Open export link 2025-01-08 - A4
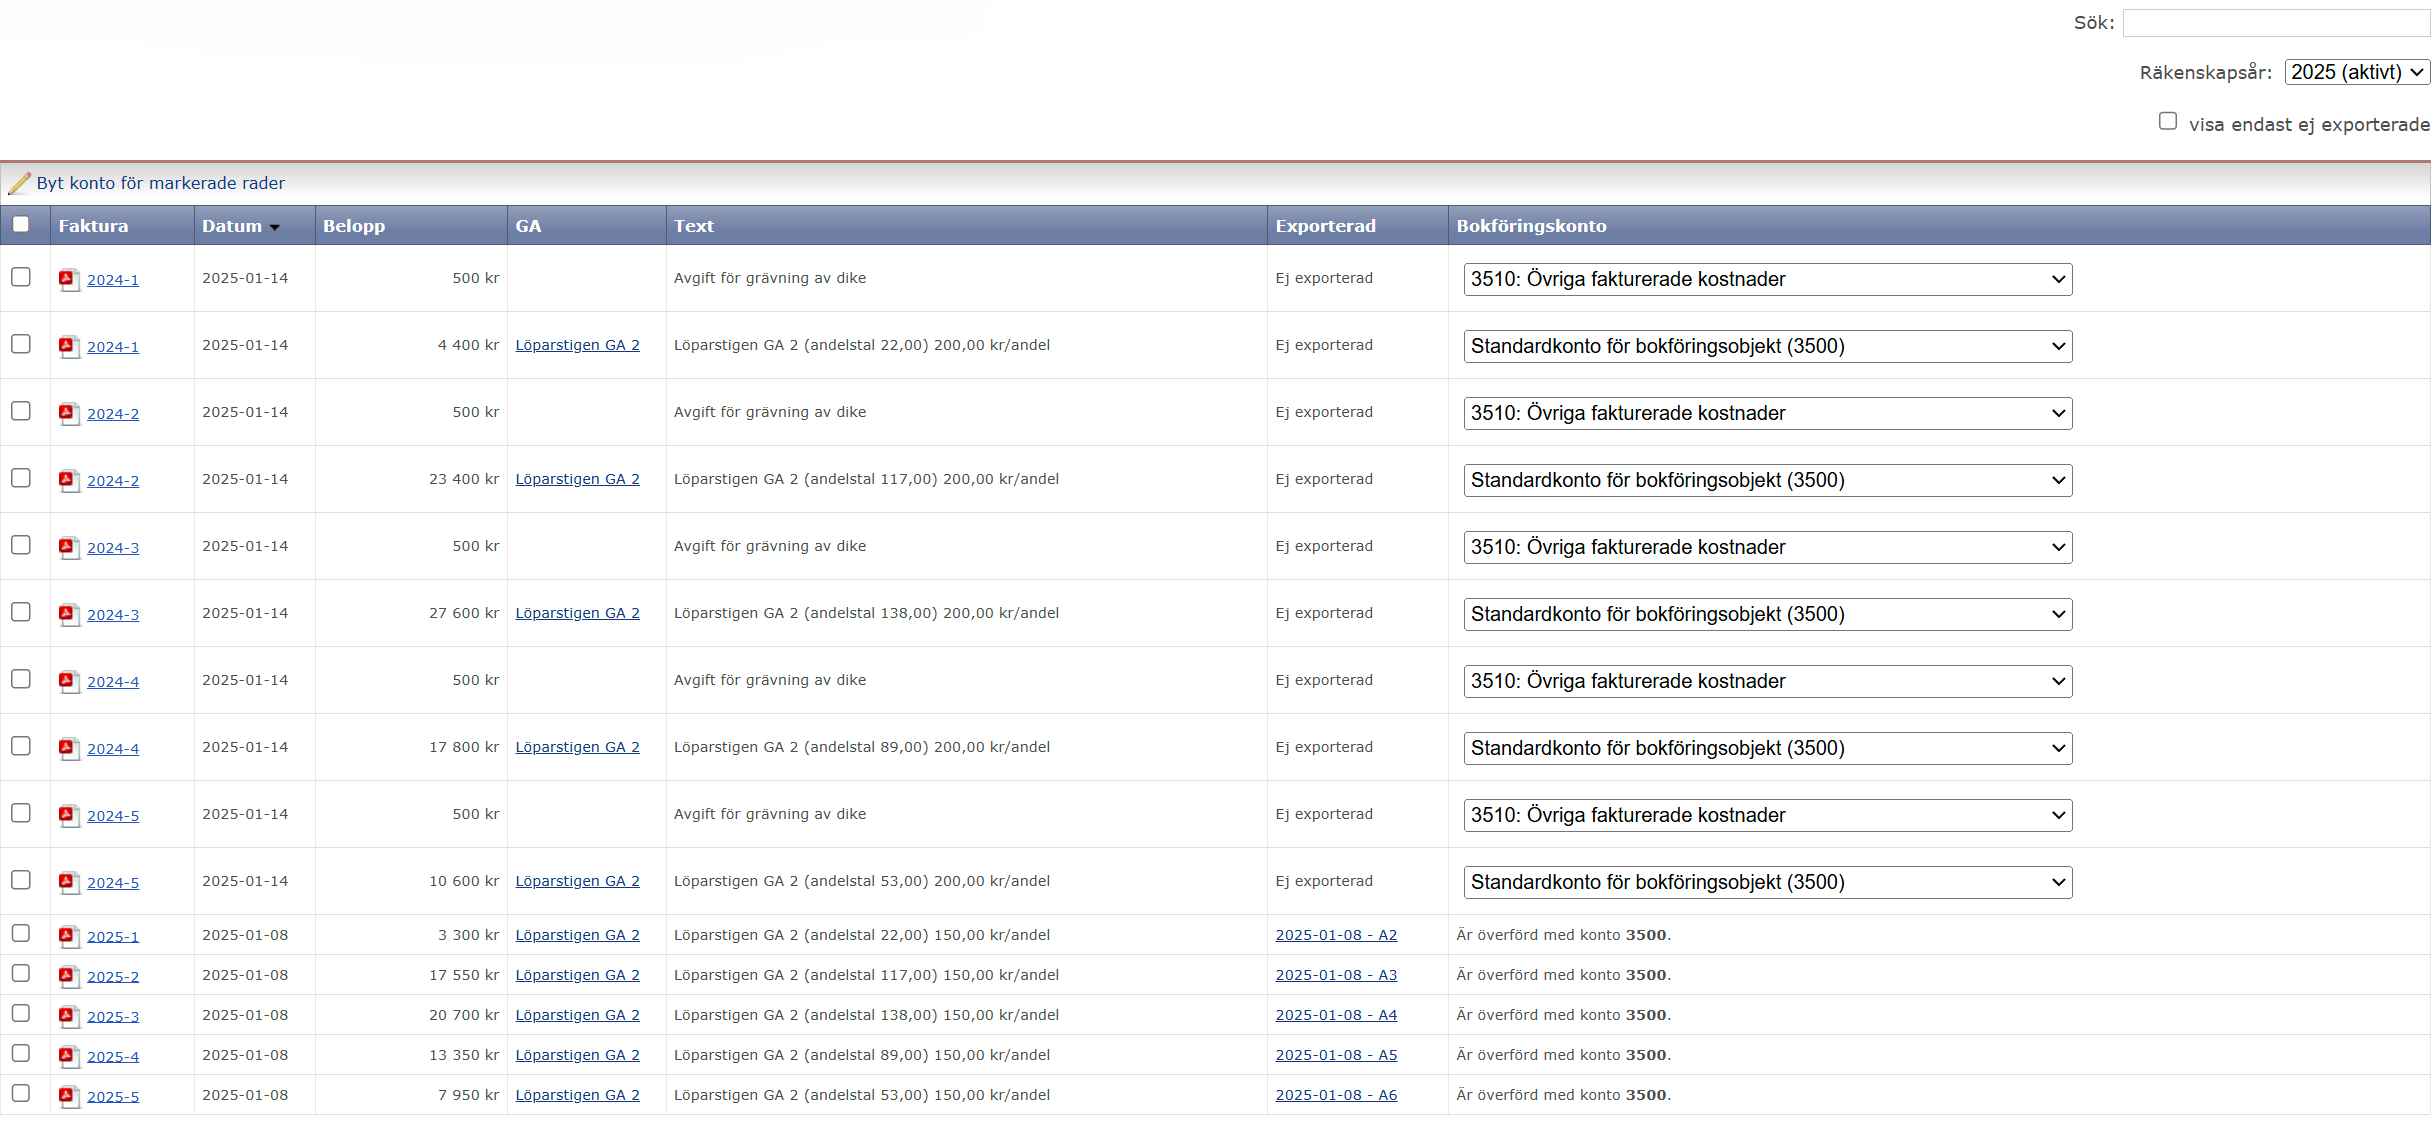The image size is (2432, 1136). click(x=1336, y=1015)
